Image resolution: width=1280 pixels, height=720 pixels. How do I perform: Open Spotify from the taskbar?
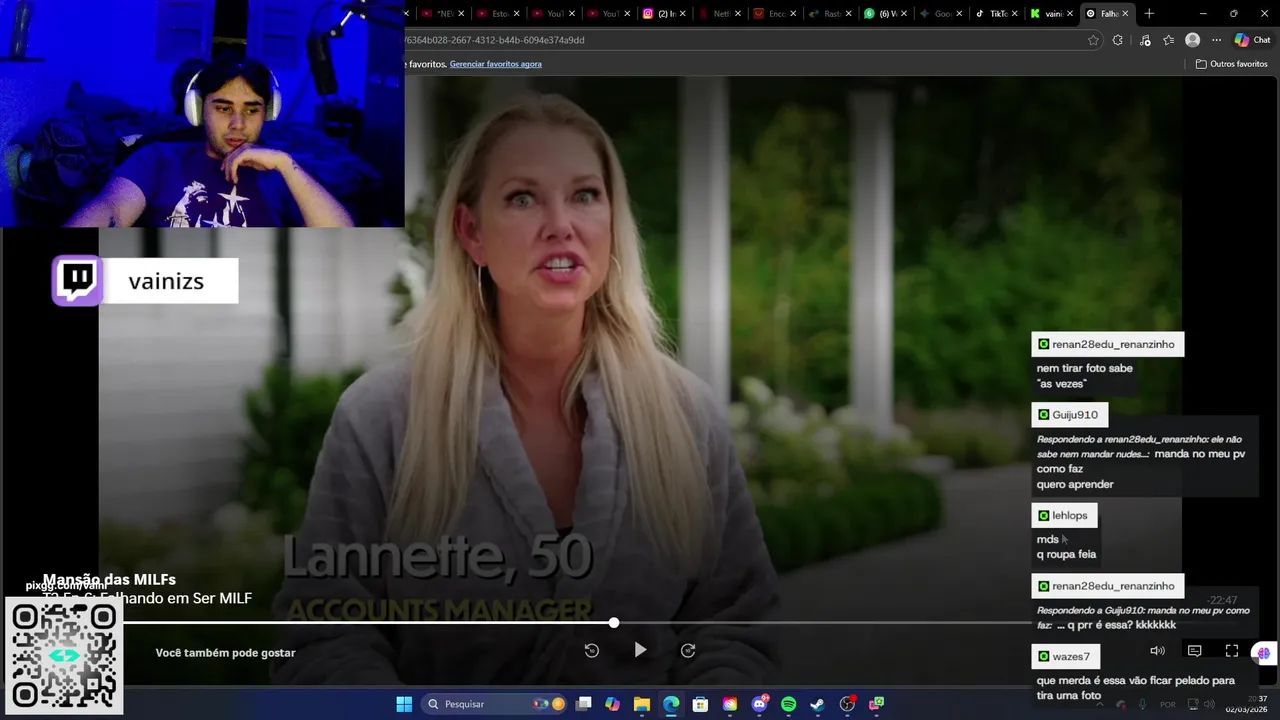[x=788, y=704]
